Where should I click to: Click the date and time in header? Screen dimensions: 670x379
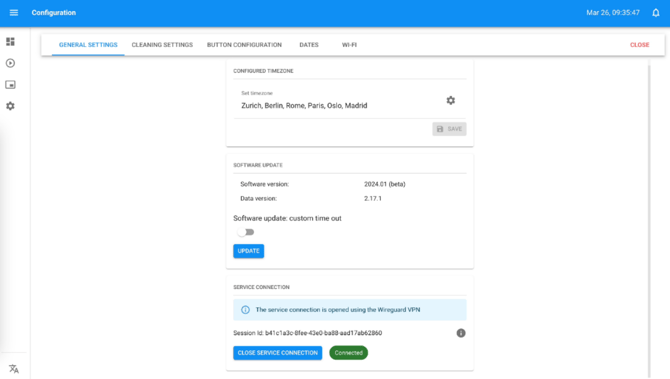613,13
